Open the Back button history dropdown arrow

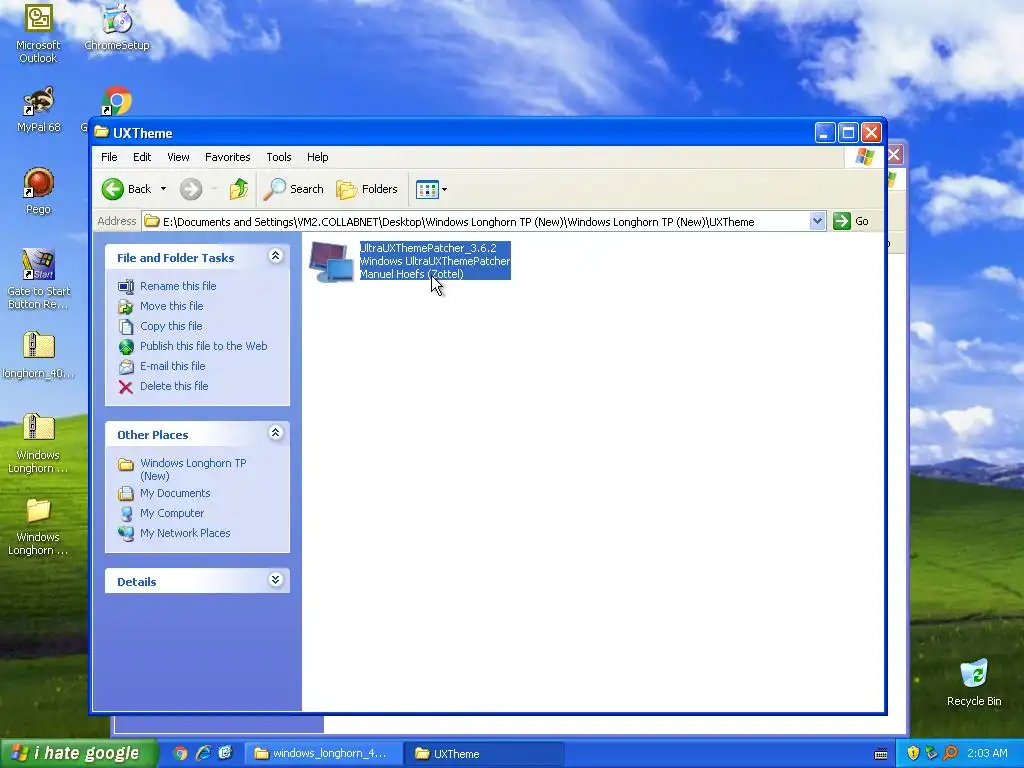coord(163,189)
